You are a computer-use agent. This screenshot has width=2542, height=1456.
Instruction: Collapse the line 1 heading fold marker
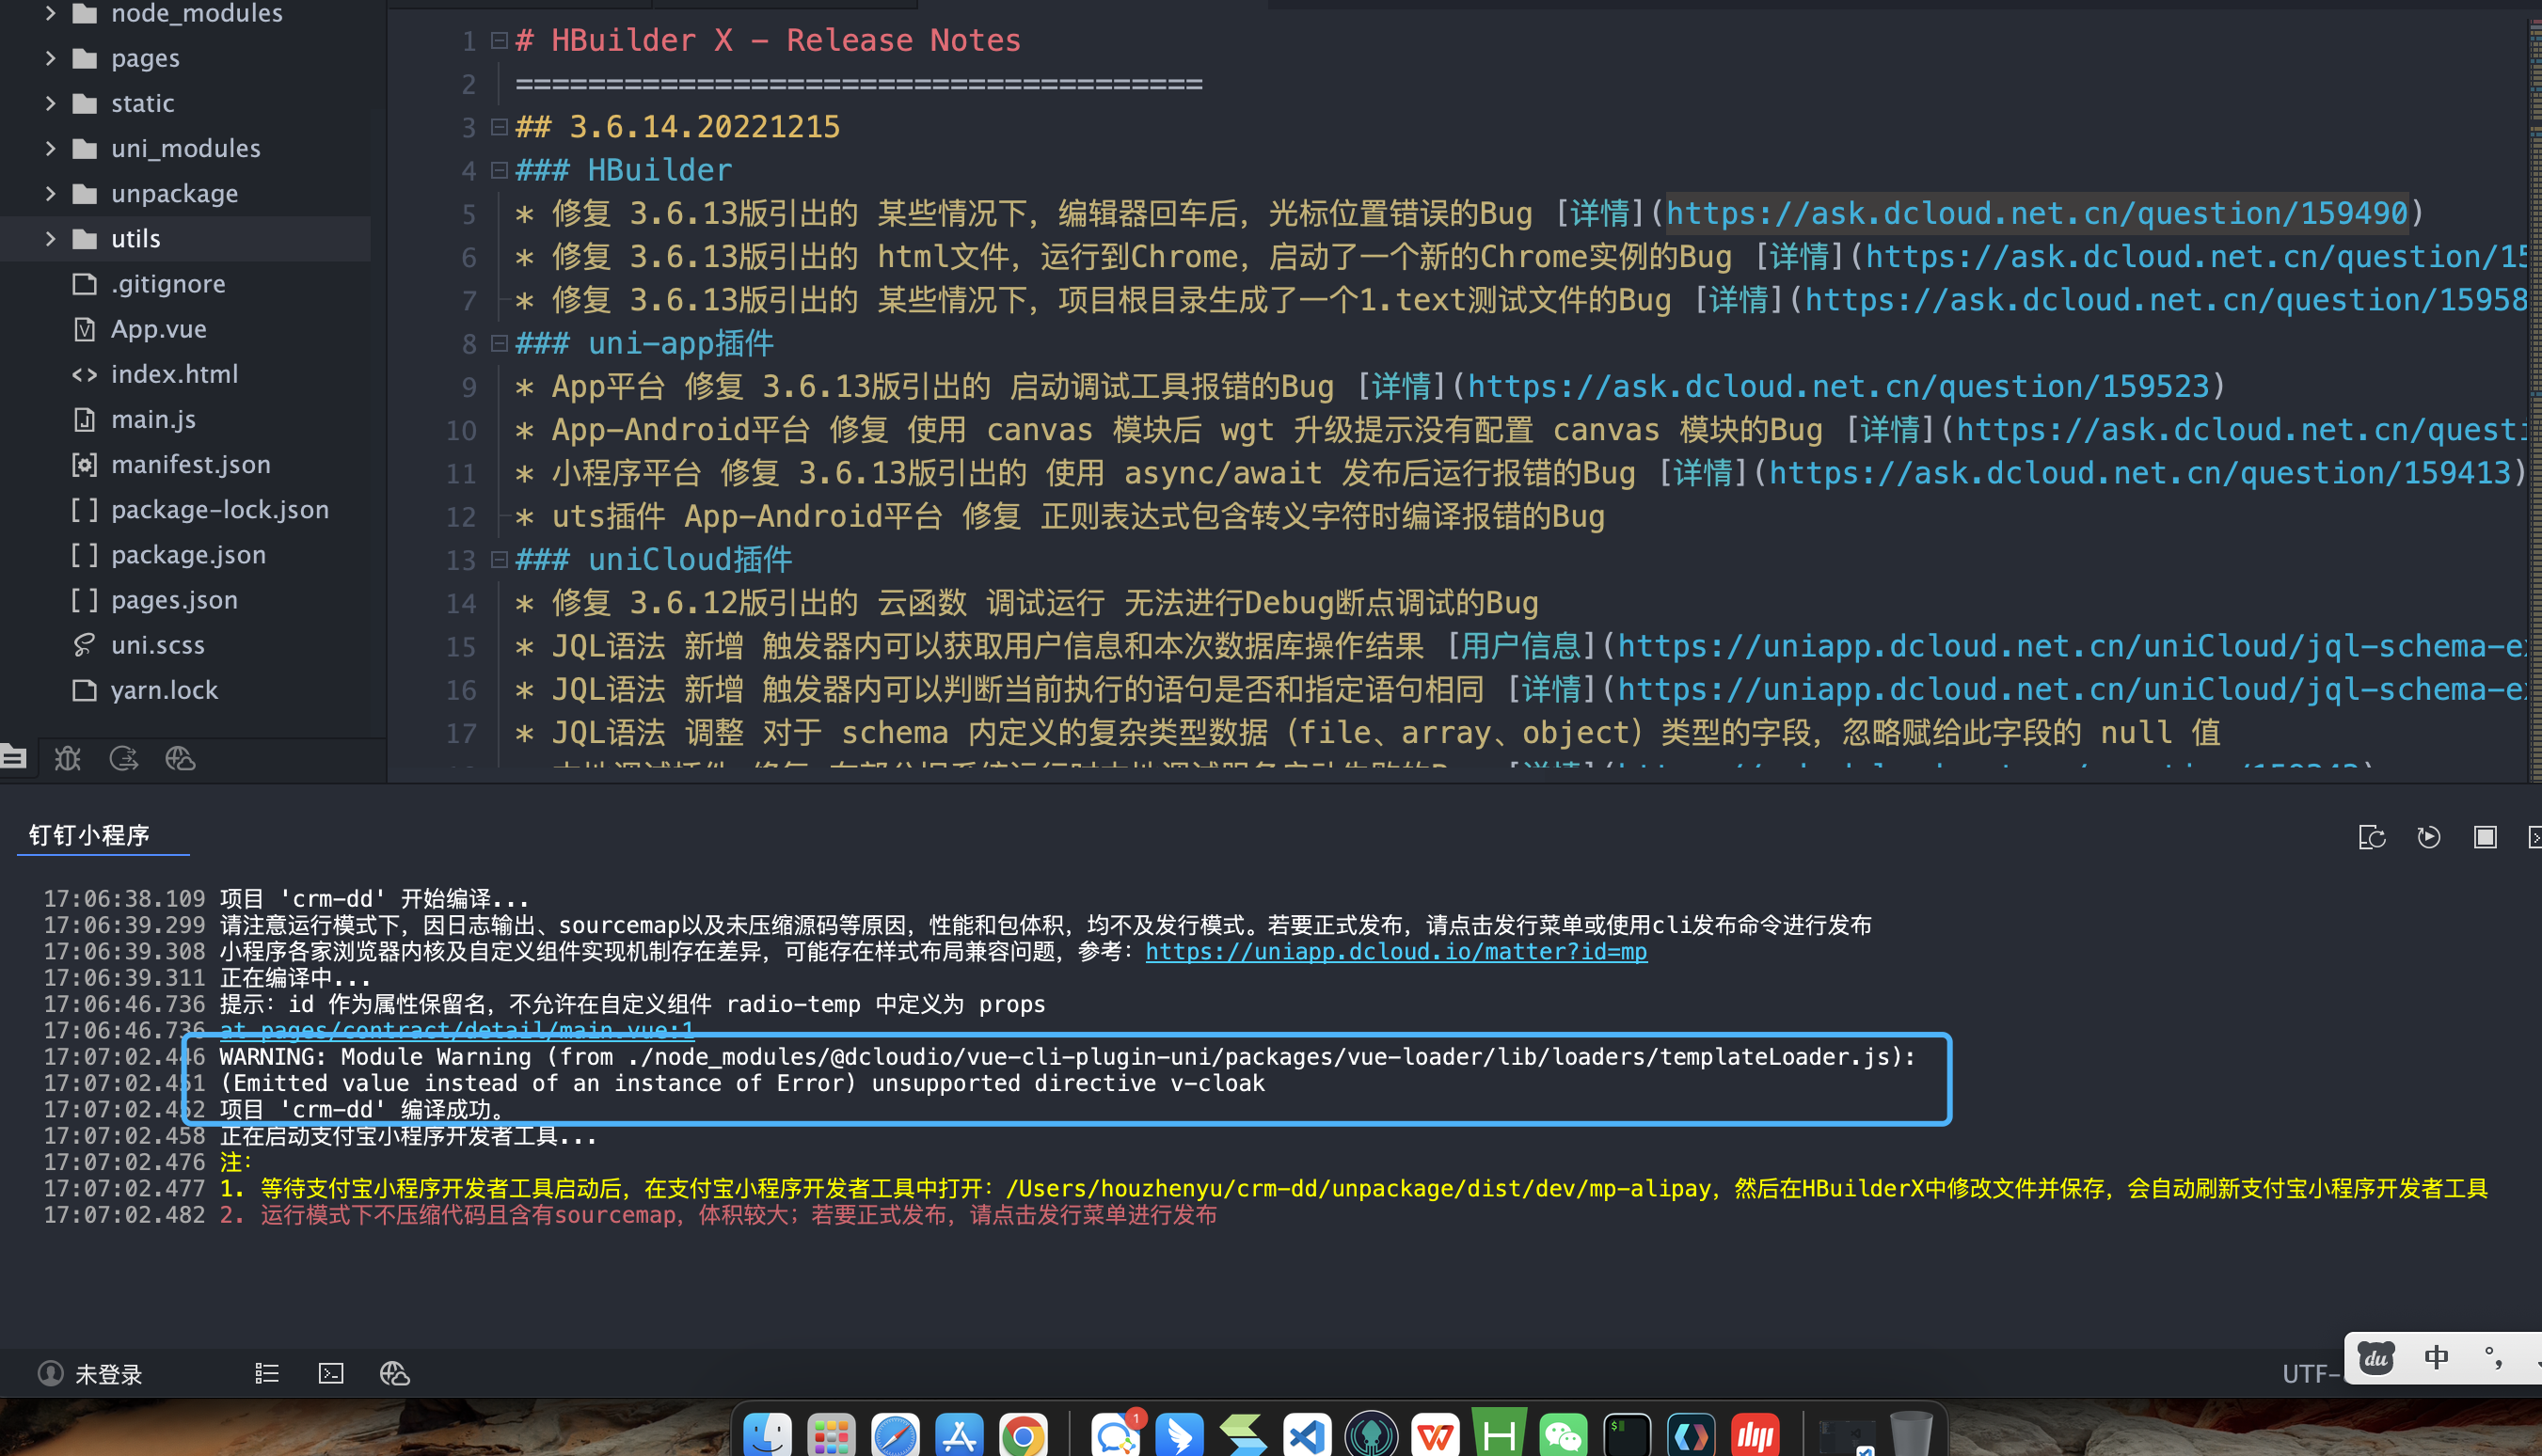[499, 40]
